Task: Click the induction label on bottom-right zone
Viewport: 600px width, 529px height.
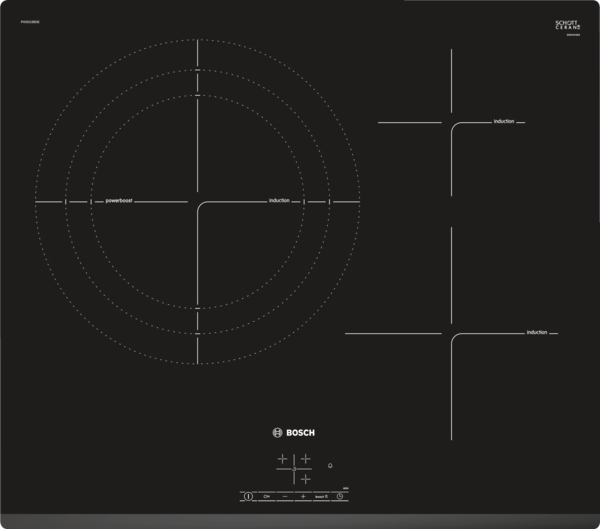Action: (x=537, y=332)
